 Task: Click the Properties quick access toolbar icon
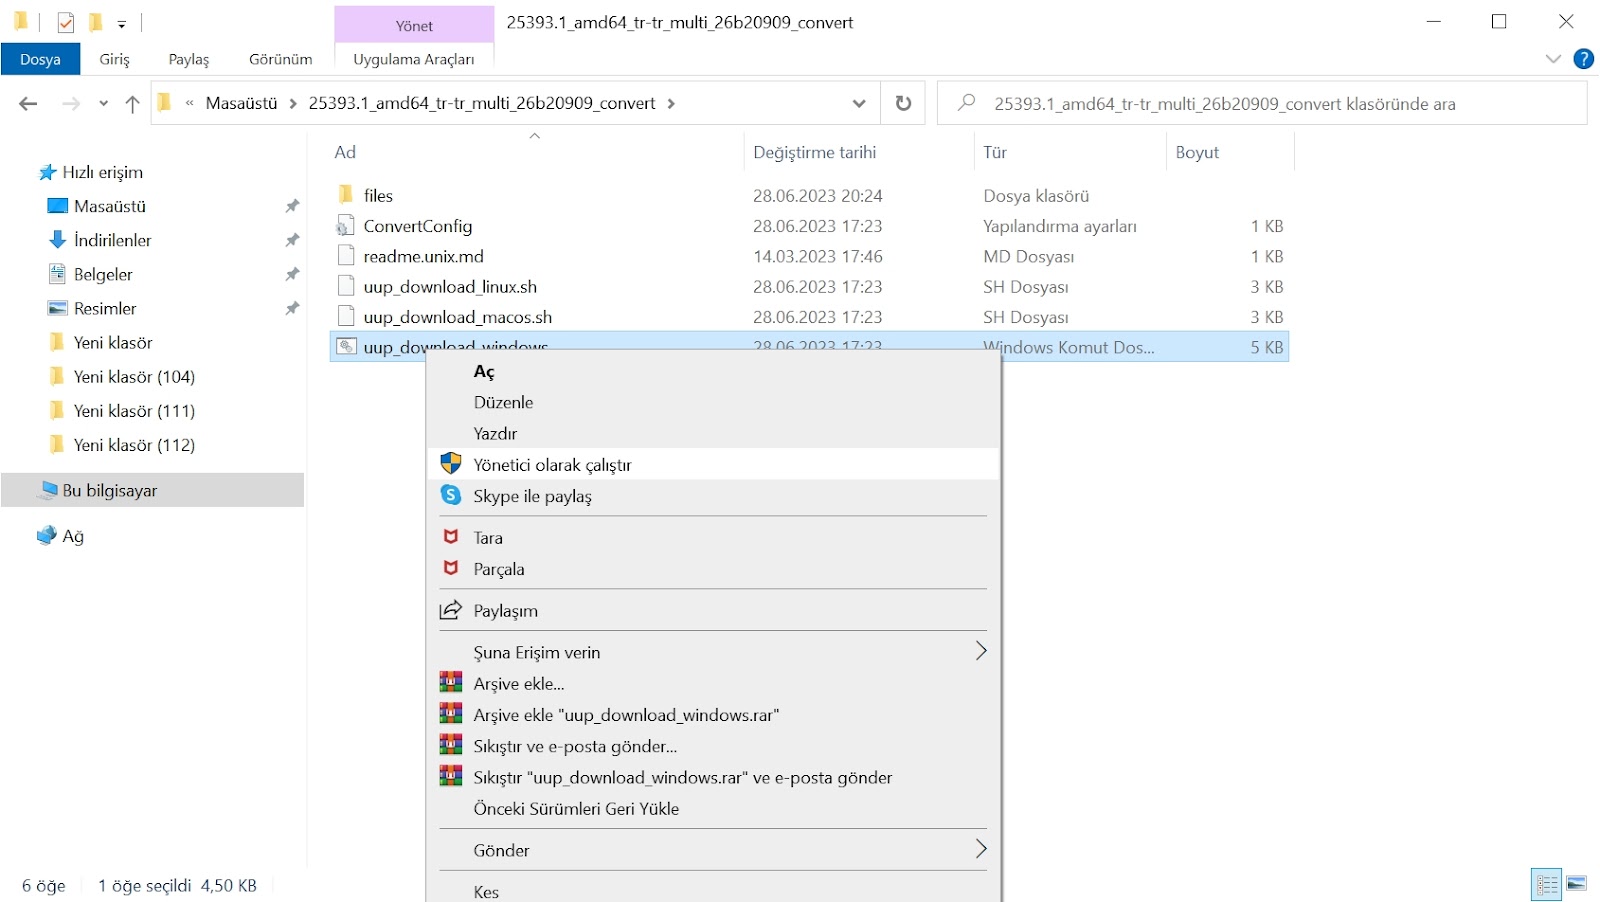click(66, 22)
